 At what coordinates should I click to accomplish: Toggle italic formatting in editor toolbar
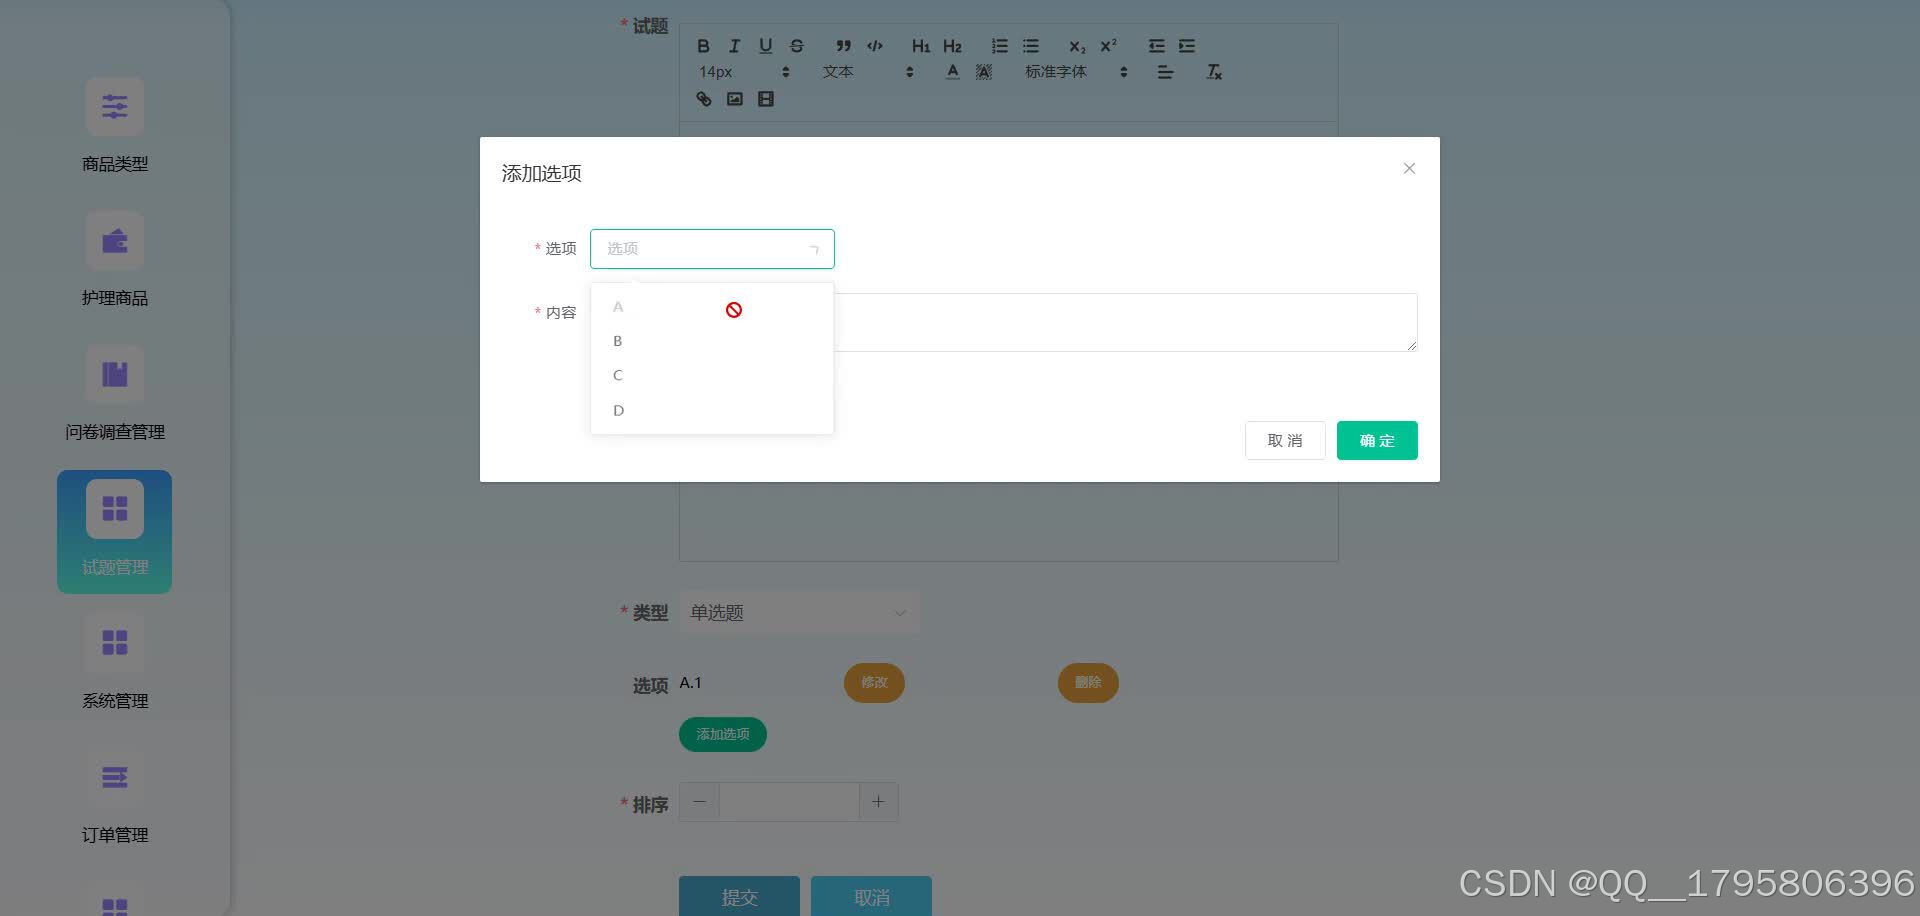[x=733, y=46]
